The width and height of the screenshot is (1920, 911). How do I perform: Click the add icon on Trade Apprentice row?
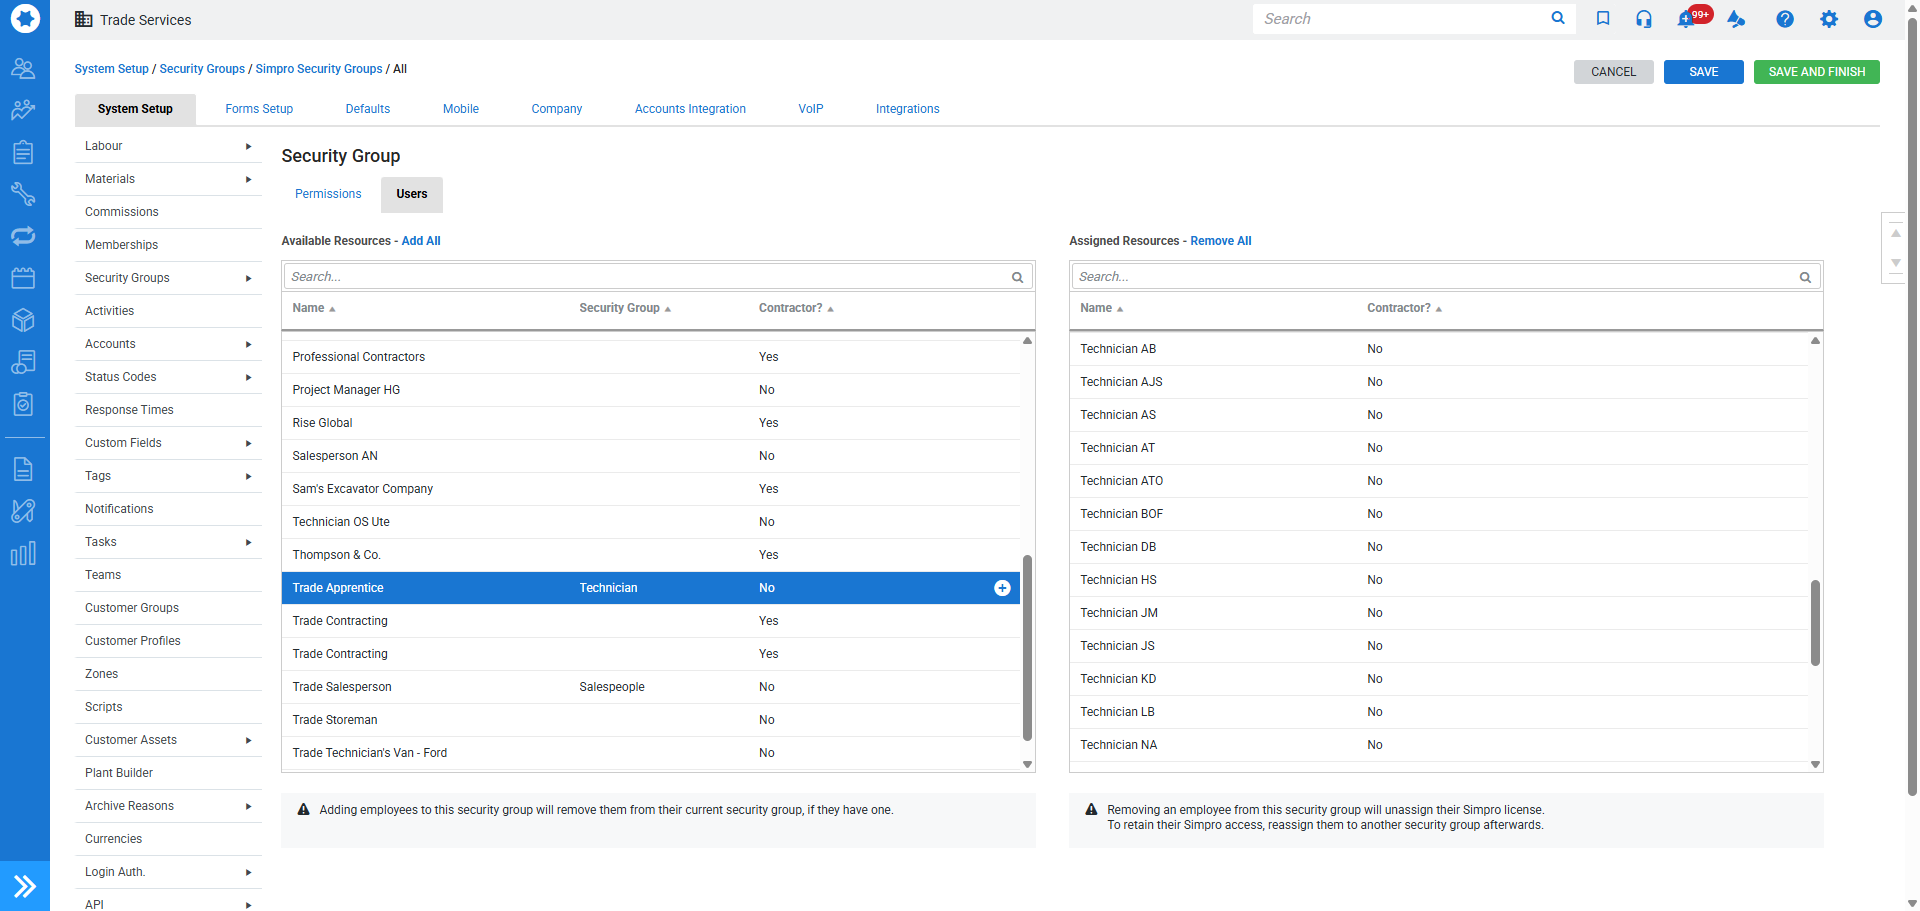pyautogui.click(x=1002, y=588)
